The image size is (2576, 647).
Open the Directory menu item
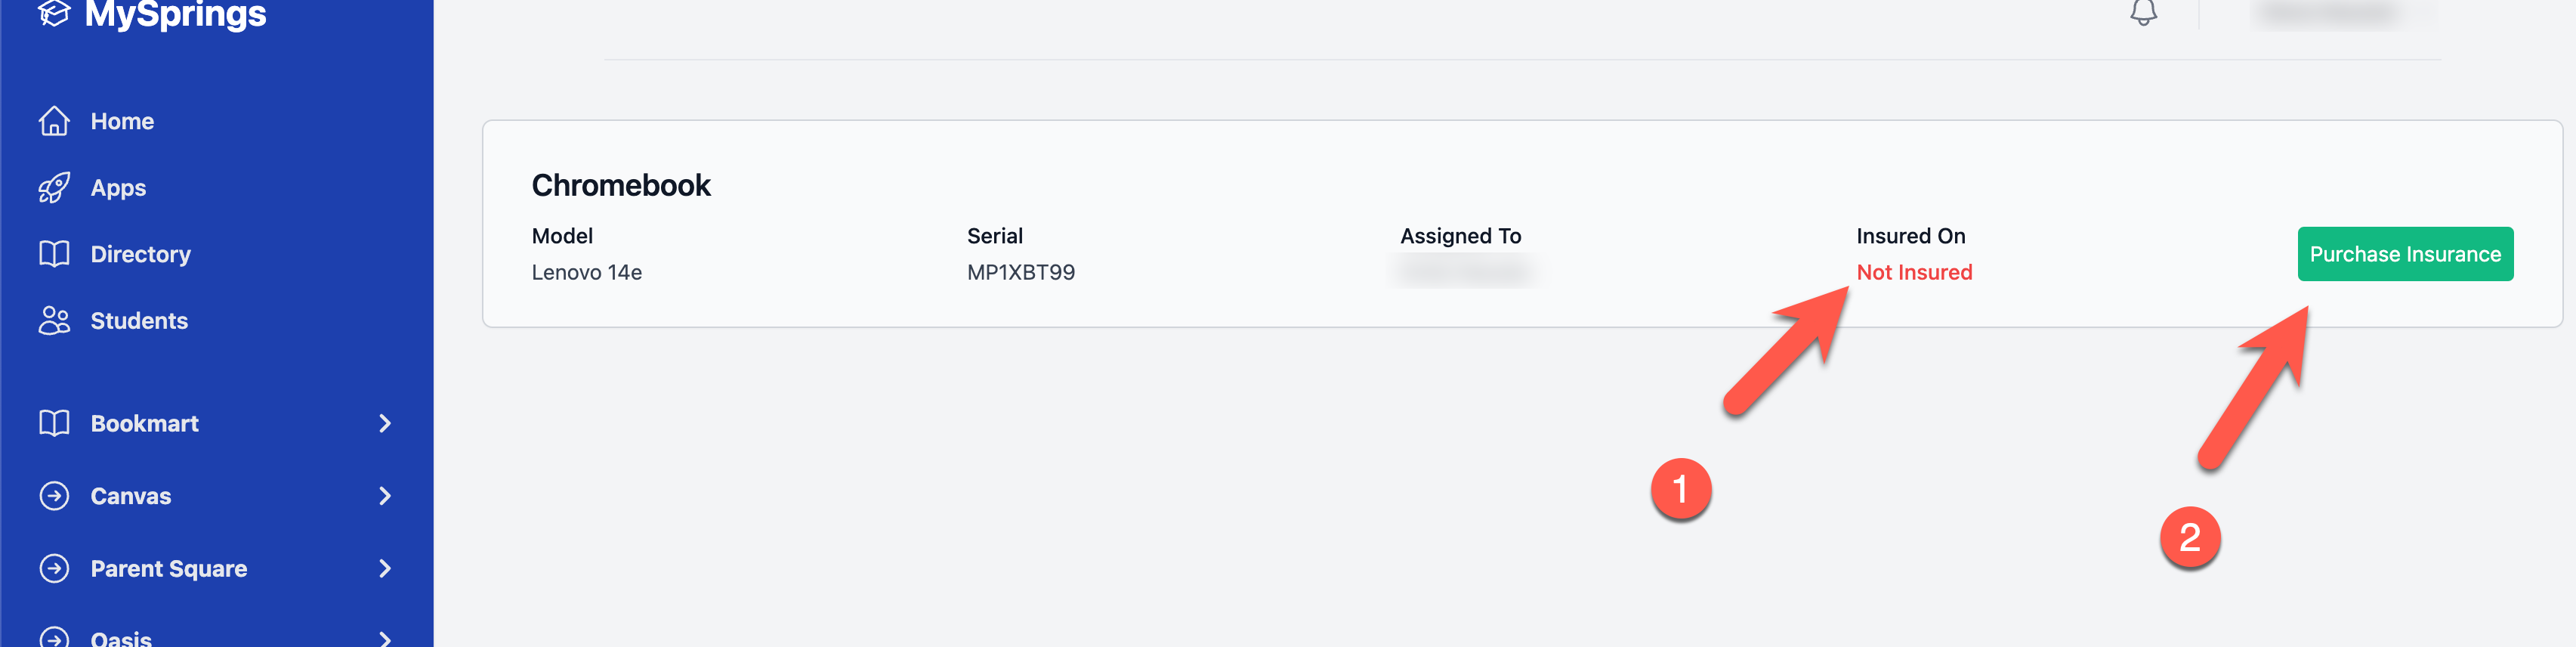click(140, 254)
